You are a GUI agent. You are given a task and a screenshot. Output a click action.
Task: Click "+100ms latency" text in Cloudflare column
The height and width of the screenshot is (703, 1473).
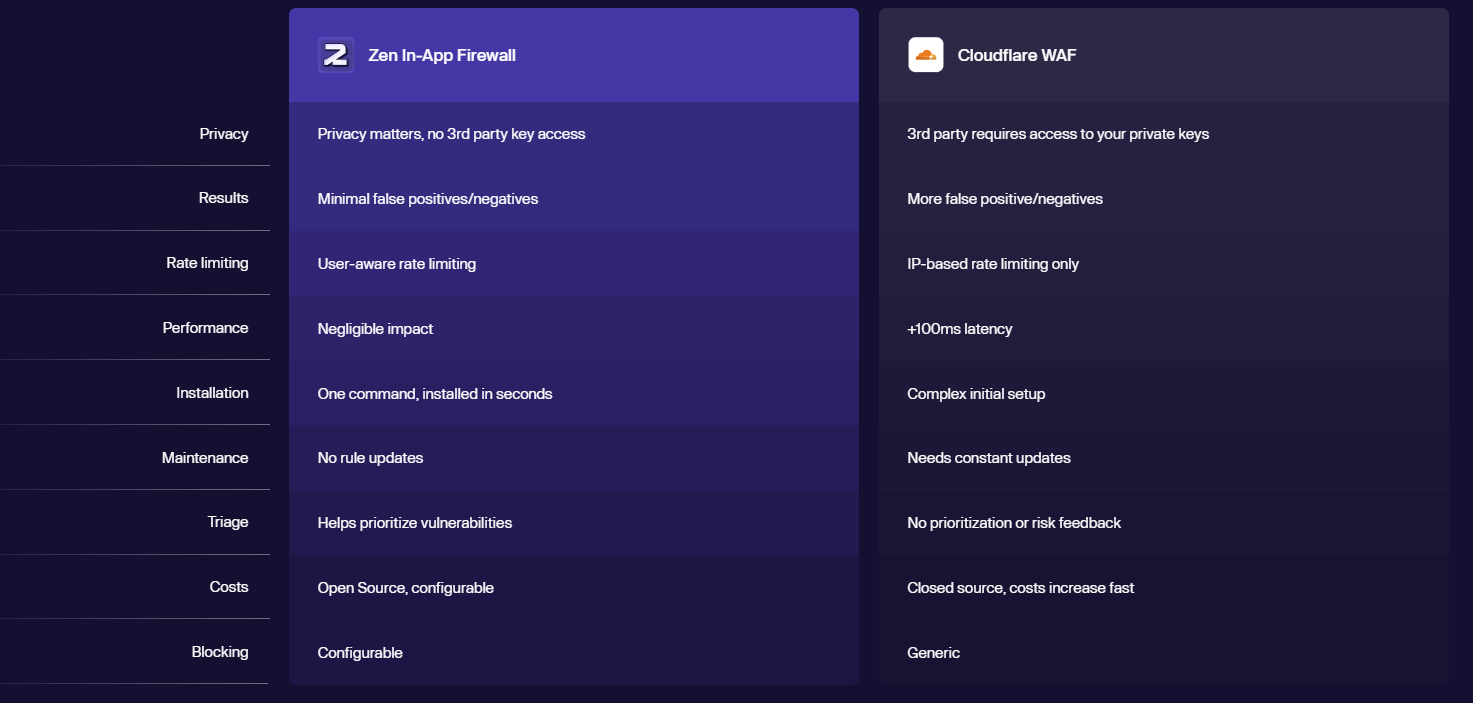(x=960, y=329)
